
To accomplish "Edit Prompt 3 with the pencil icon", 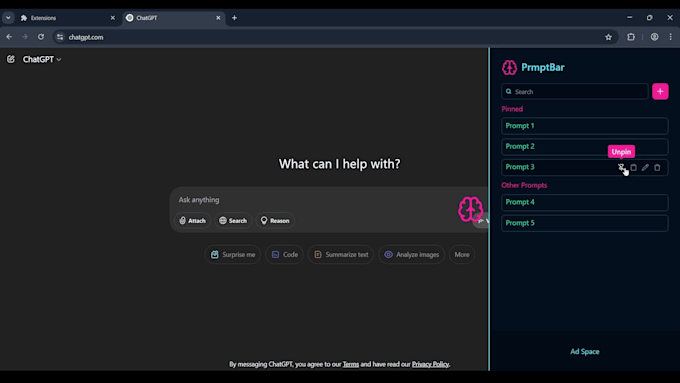I will point(645,167).
